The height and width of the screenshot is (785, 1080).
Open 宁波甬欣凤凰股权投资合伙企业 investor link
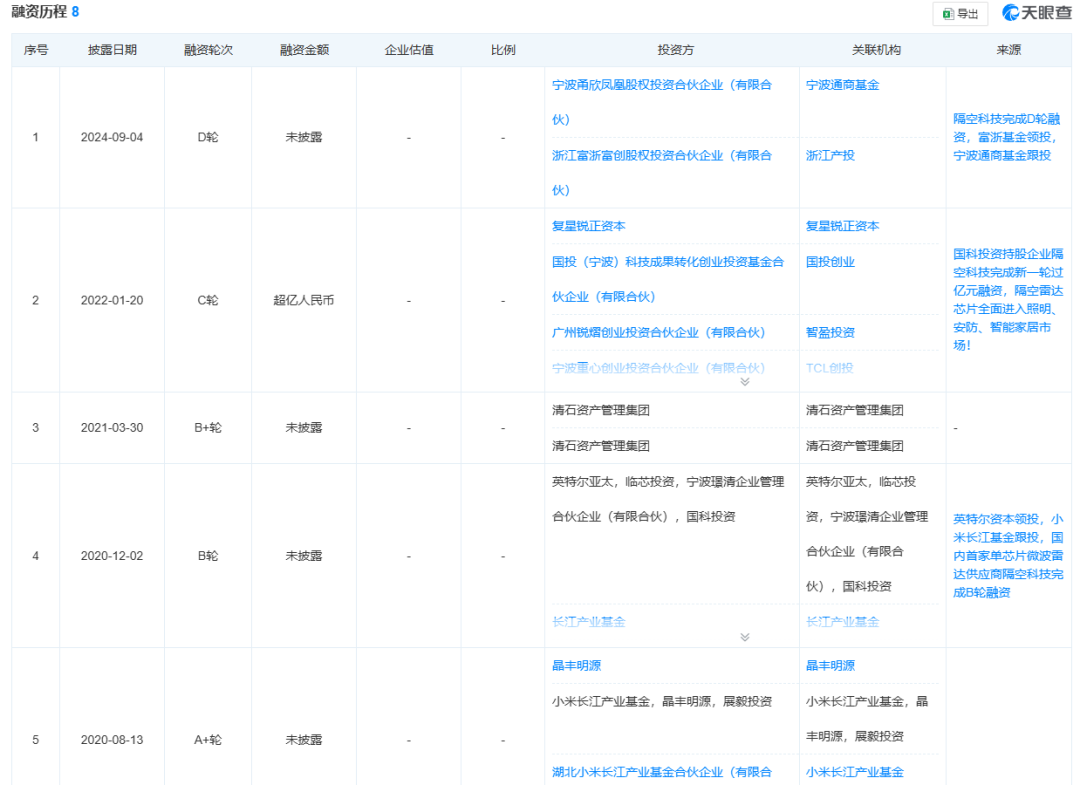coord(662,102)
